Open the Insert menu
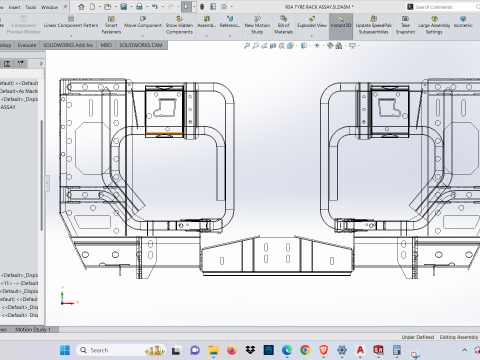The image size is (480, 360). [x=14, y=7]
